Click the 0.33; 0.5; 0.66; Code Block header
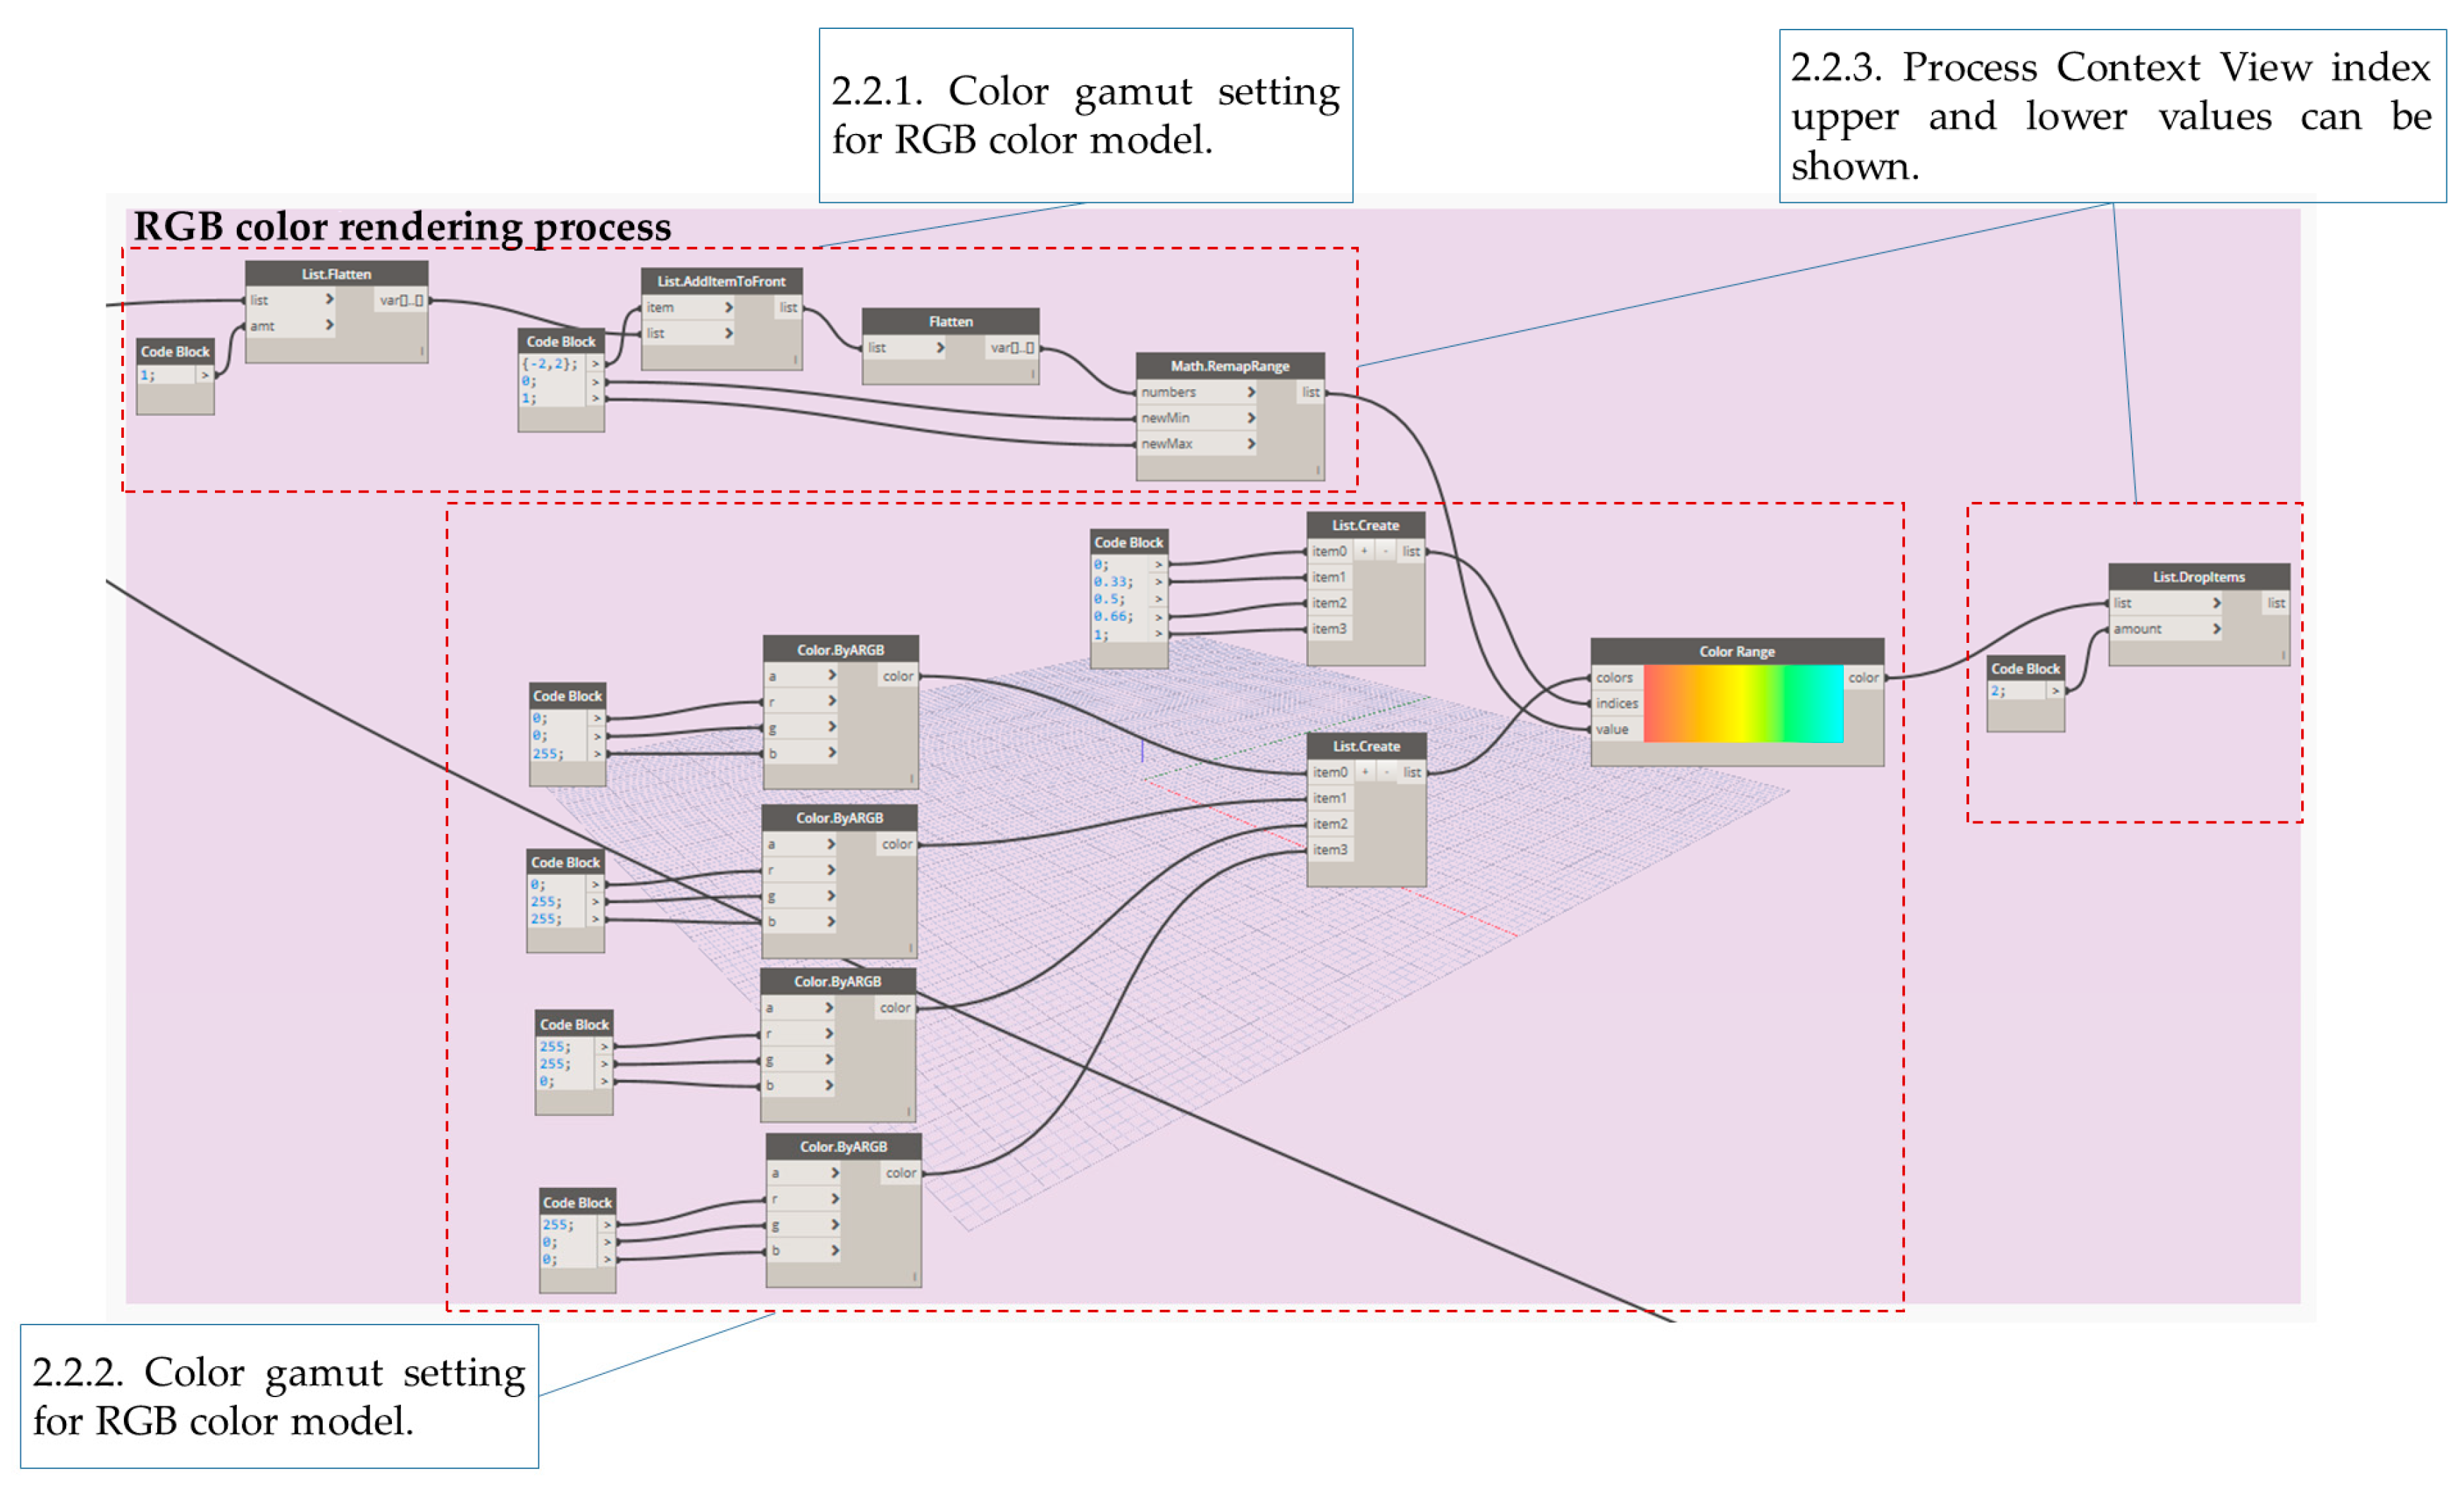The height and width of the screenshot is (1486, 2464). (x=1129, y=543)
